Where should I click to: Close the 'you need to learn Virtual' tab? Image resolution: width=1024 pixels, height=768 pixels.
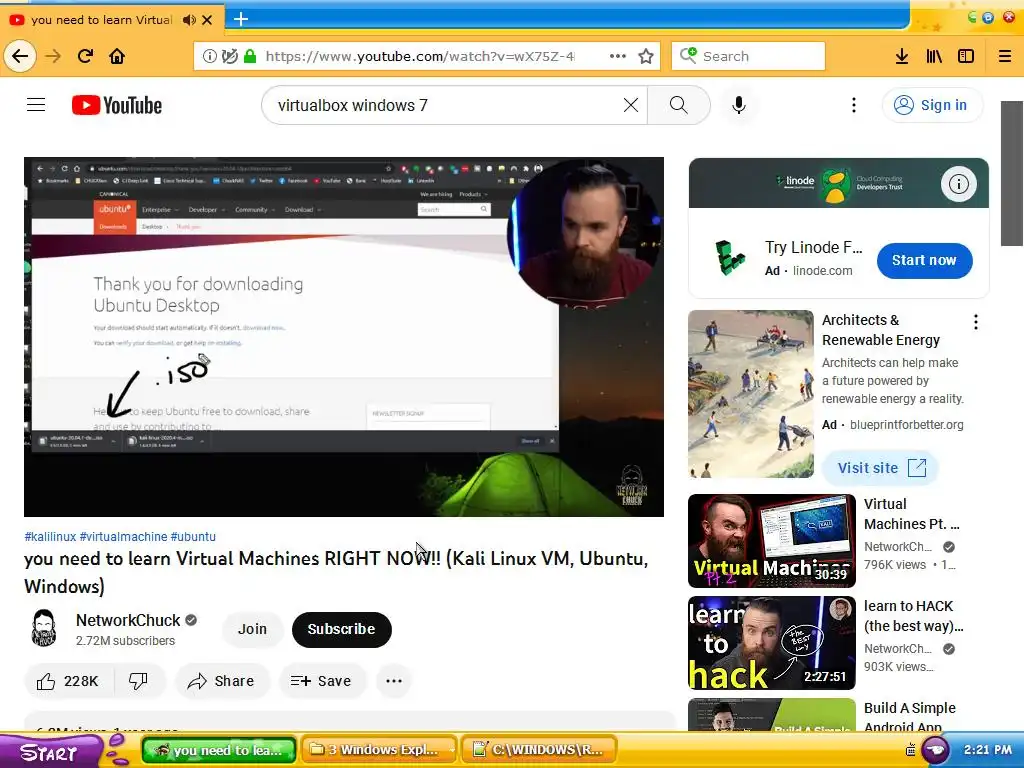(207, 20)
